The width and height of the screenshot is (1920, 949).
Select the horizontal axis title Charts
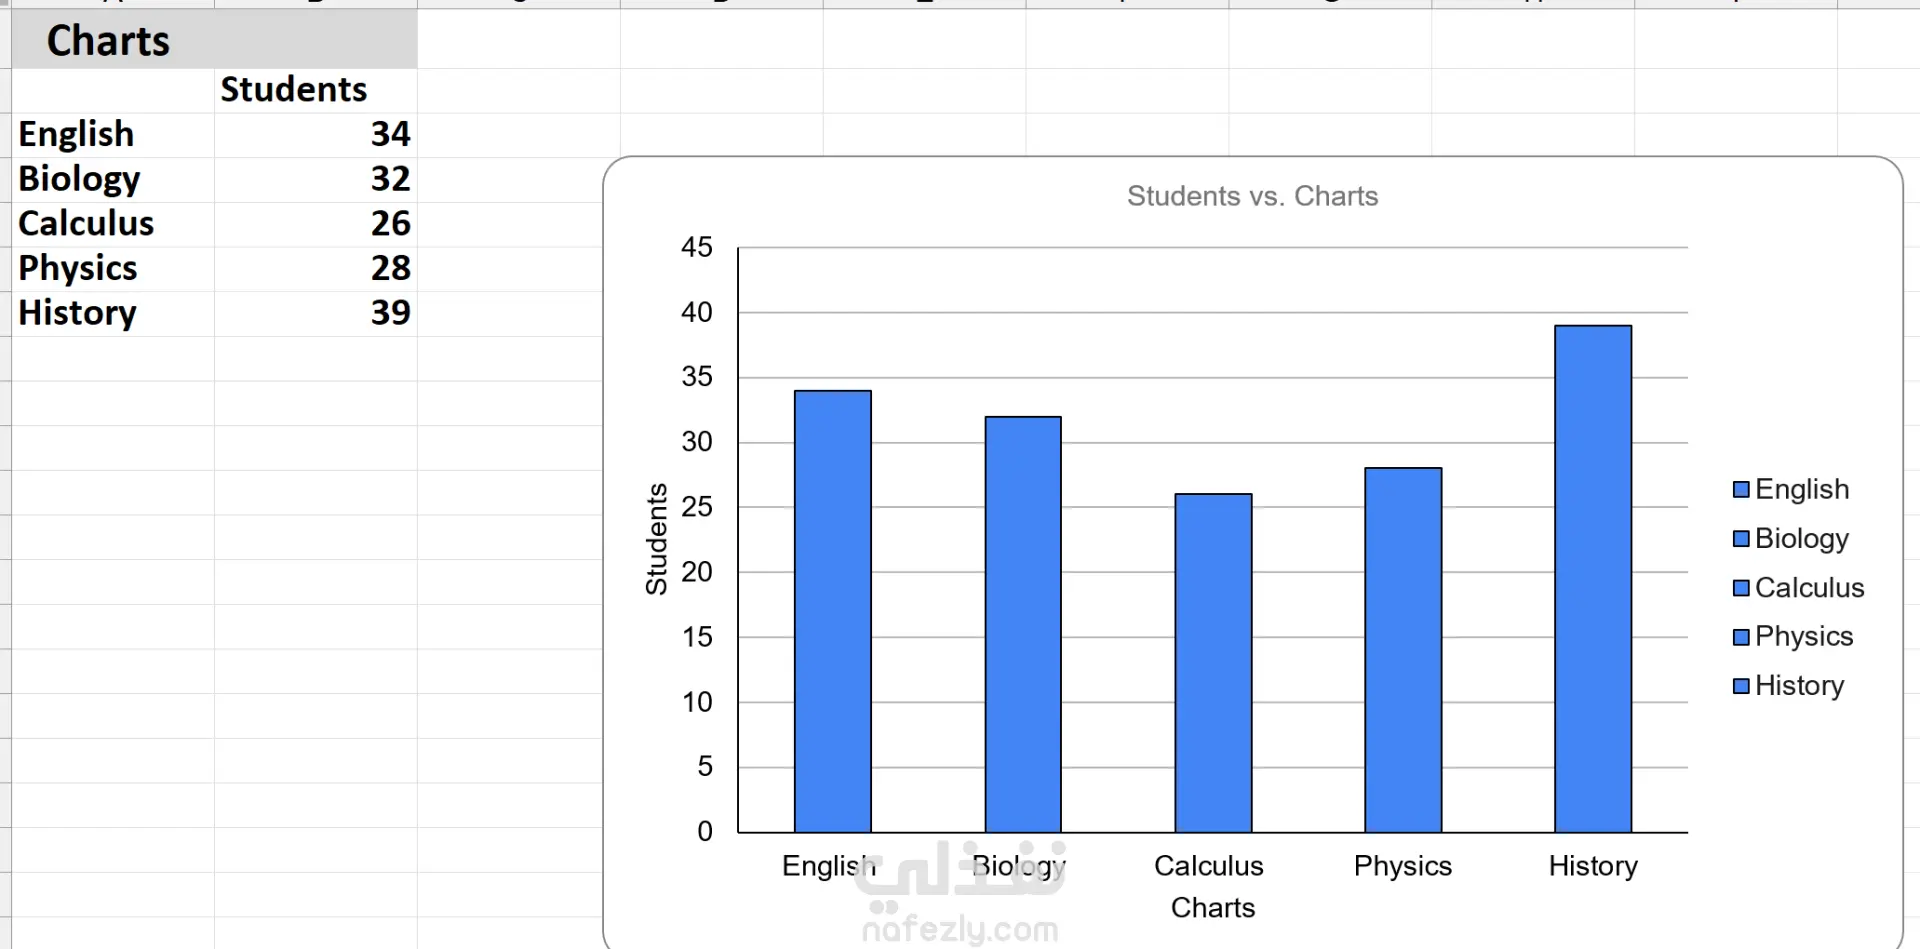tap(1212, 907)
